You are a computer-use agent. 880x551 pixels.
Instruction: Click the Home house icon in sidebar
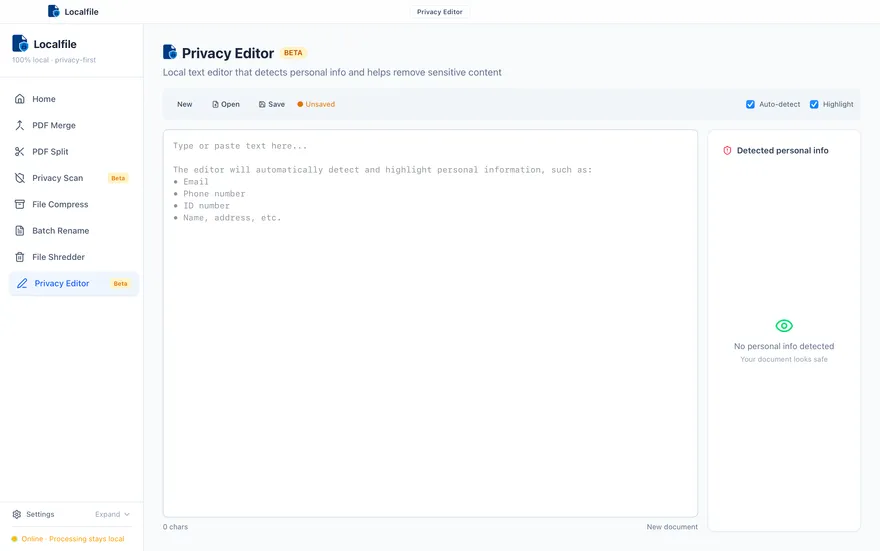click(20, 99)
